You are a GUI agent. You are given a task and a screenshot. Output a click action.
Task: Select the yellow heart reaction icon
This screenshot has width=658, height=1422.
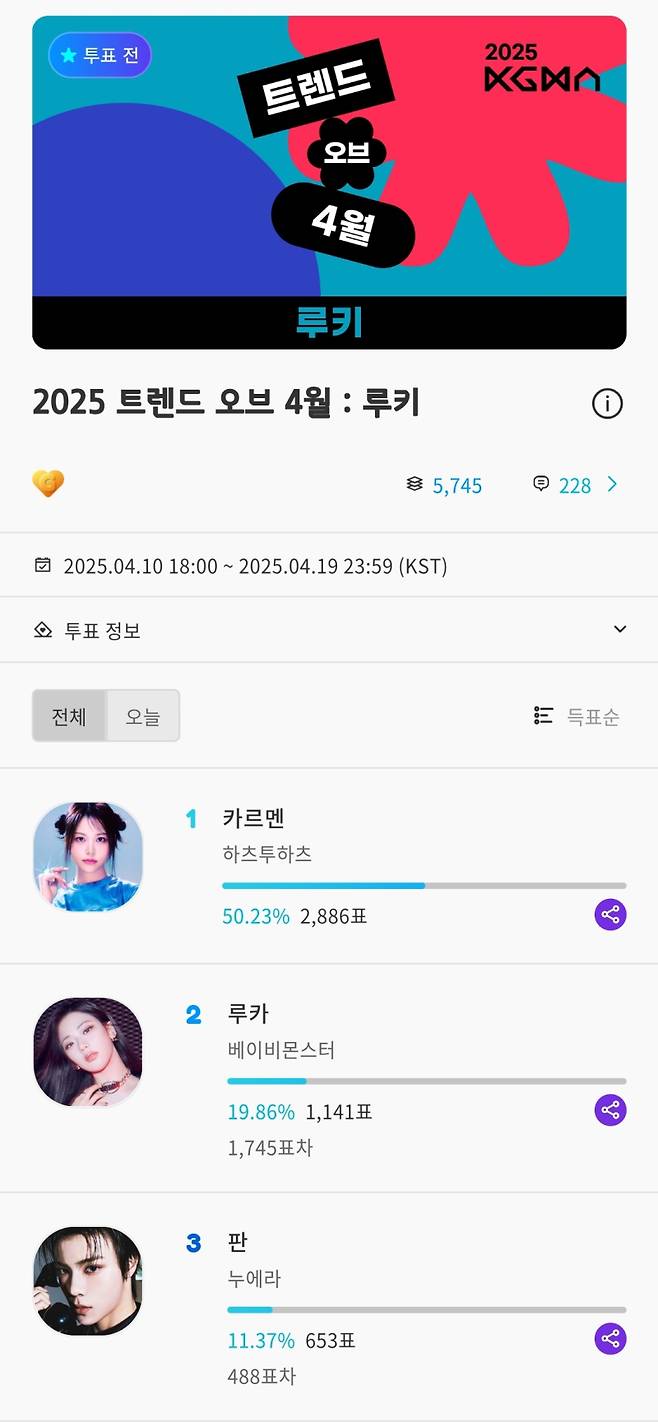point(48,485)
